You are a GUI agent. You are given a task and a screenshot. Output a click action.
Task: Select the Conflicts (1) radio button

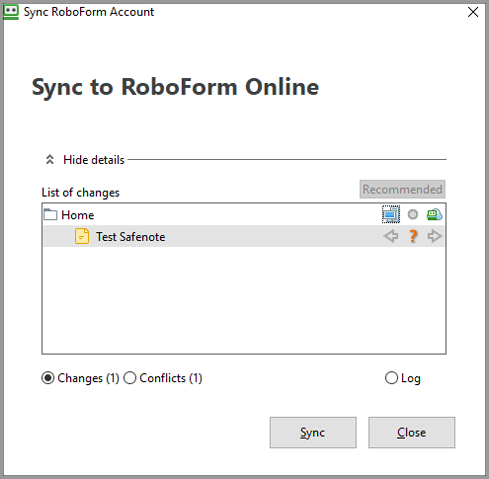[130, 378]
